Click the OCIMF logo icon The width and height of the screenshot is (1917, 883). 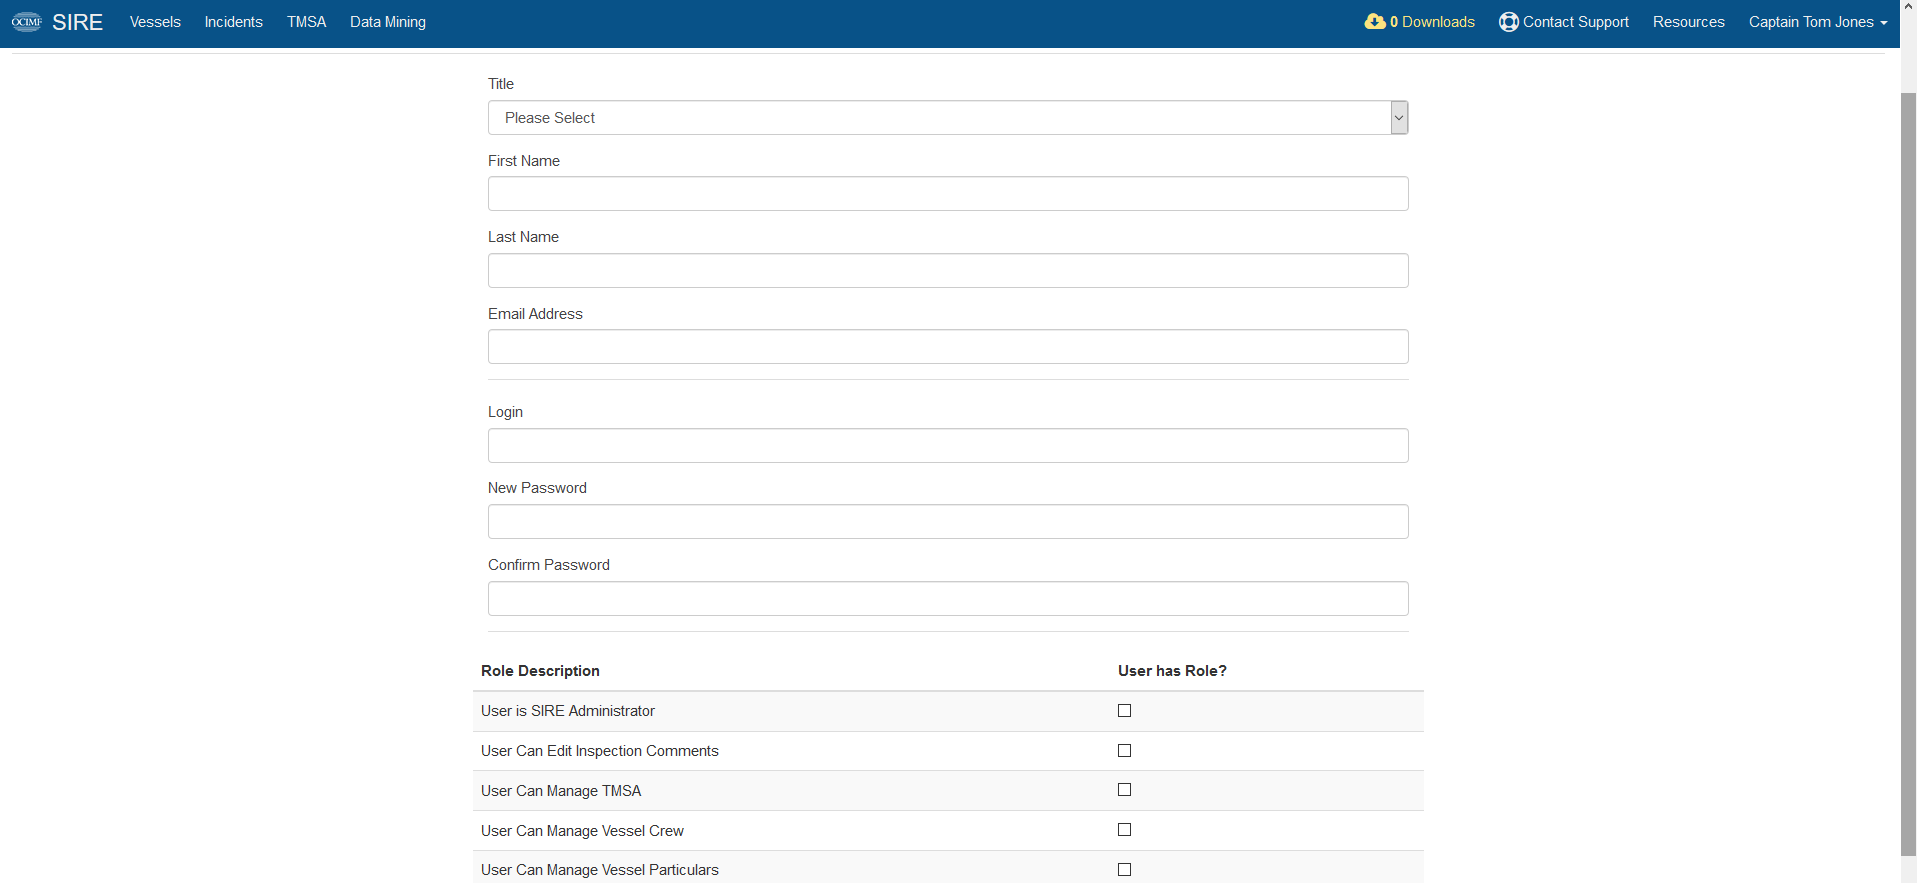click(27, 22)
